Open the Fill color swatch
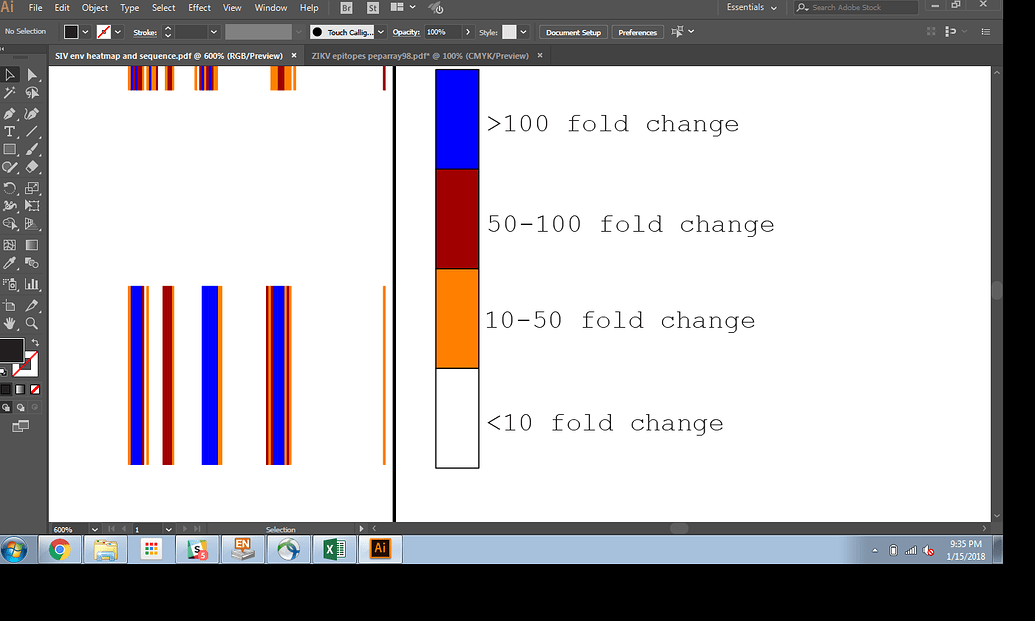1035x621 pixels. click(73, 31)
